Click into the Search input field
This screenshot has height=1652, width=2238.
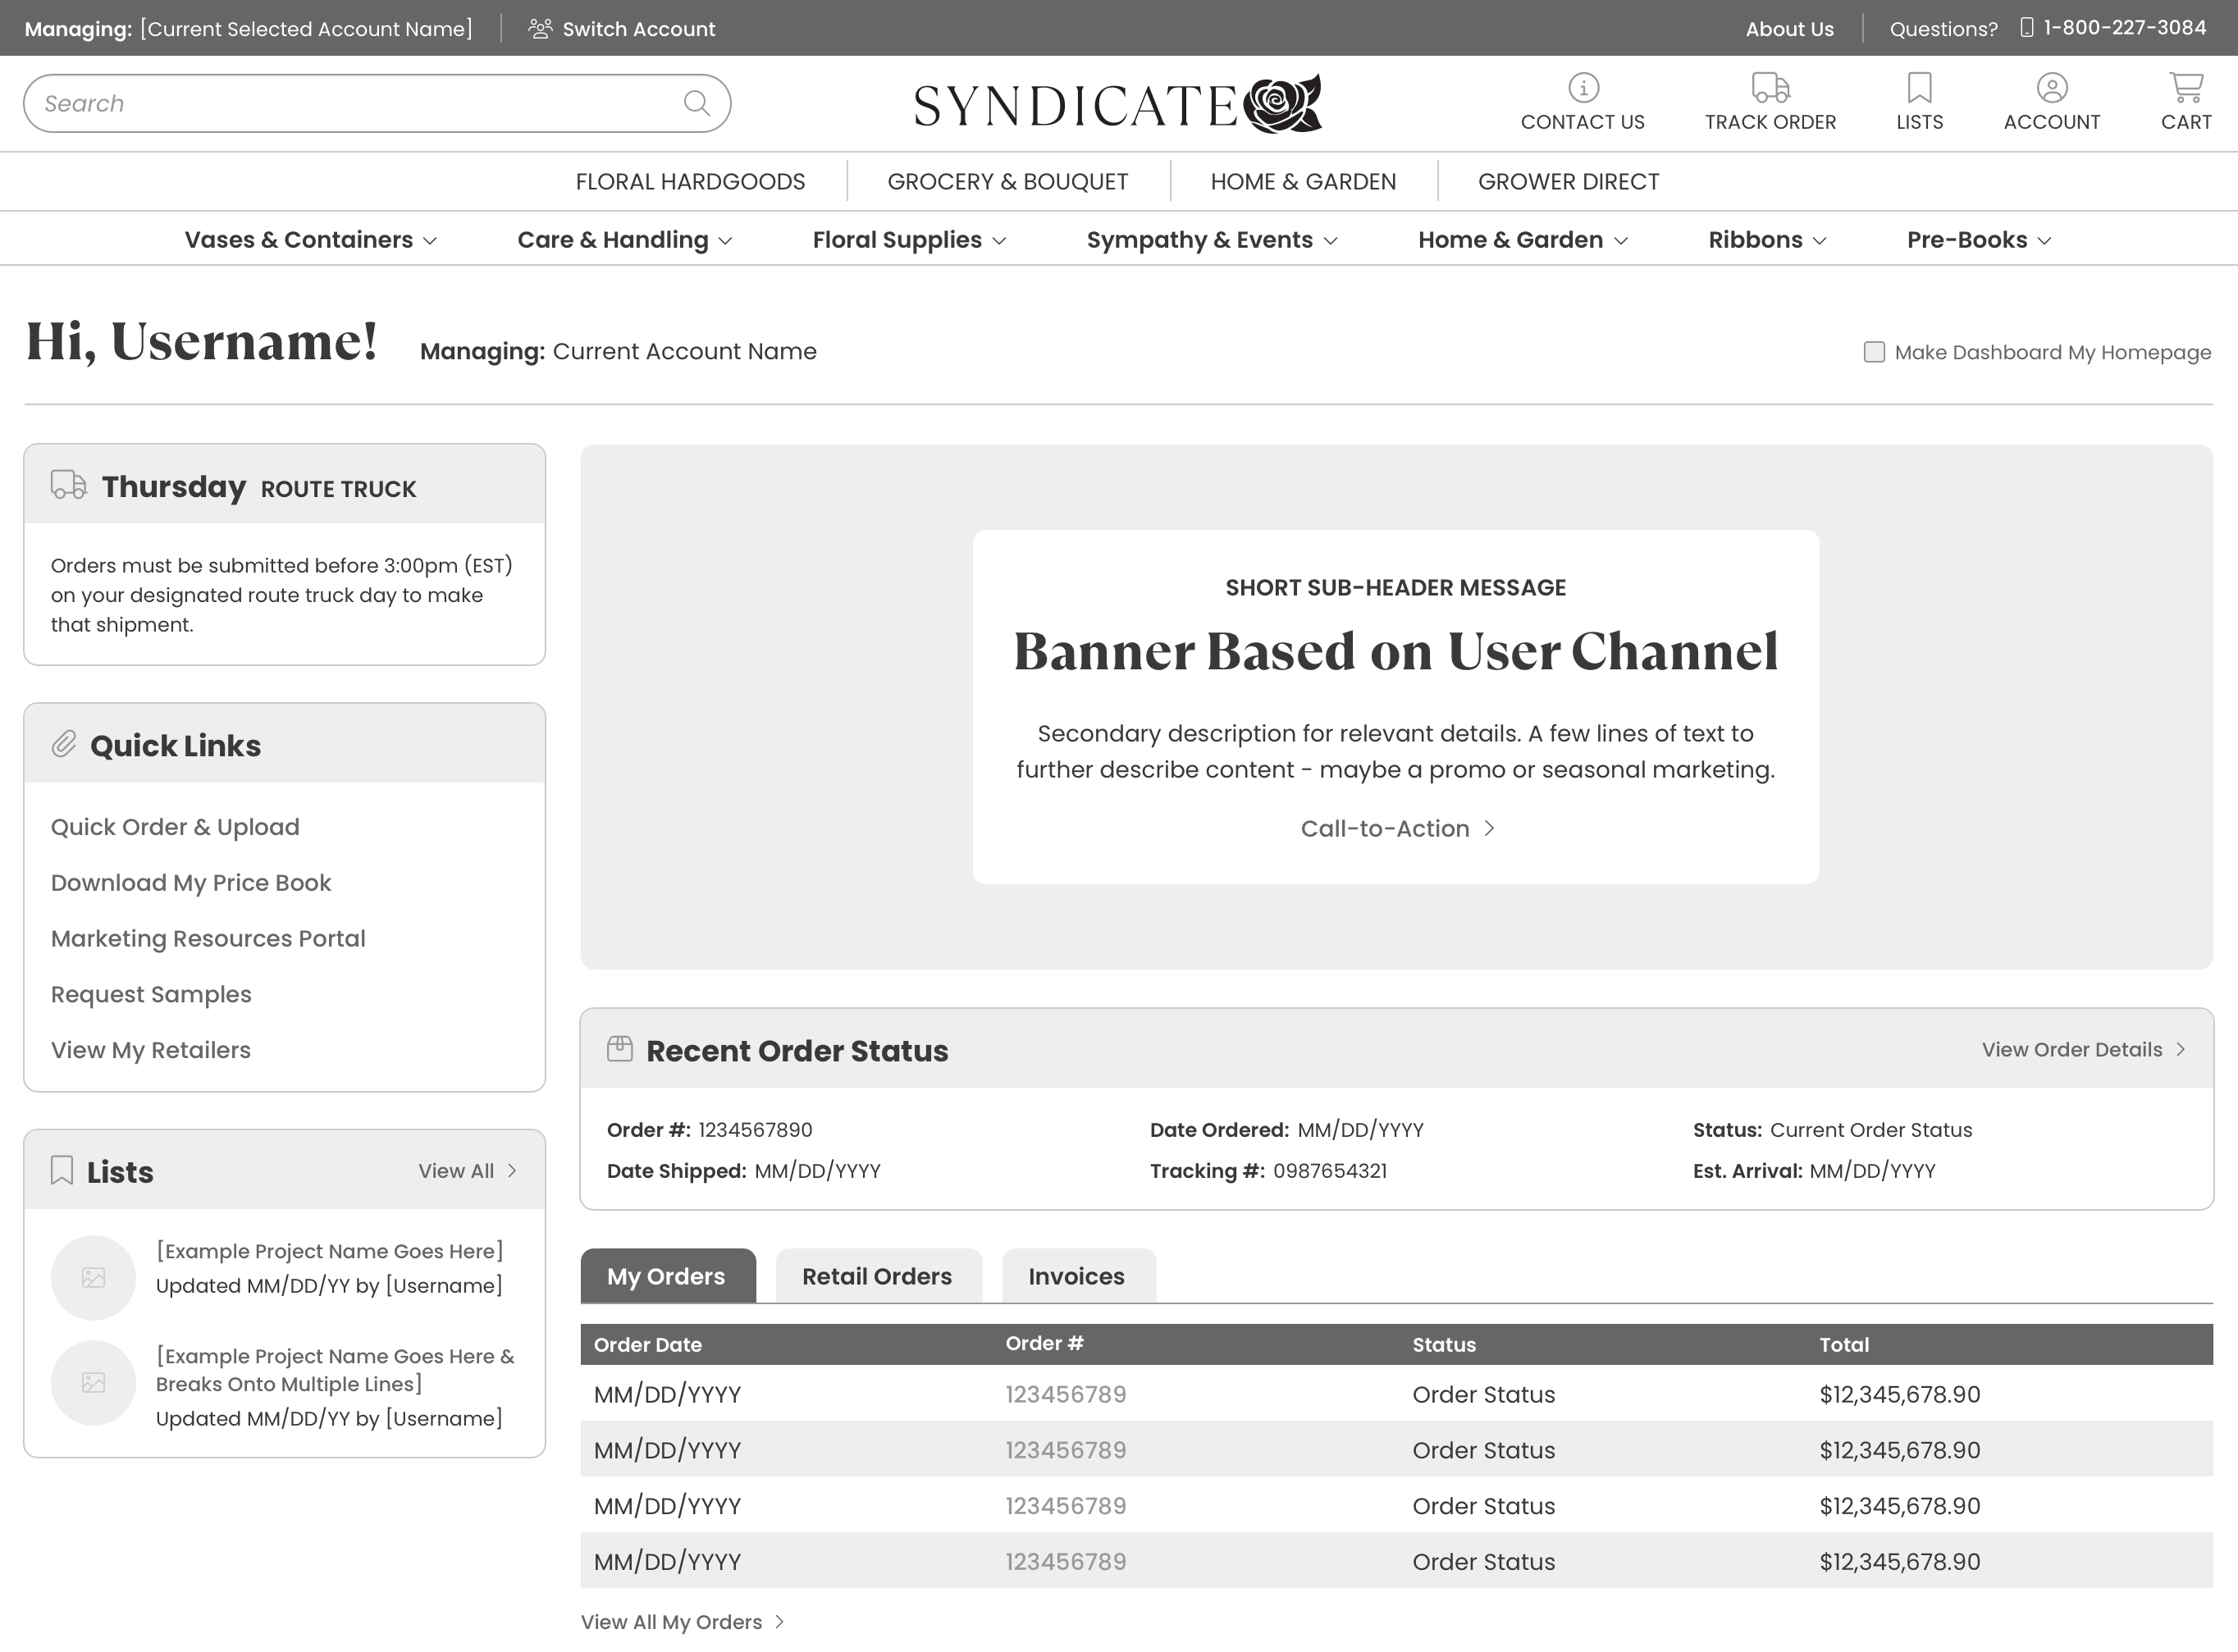click(377, 103)
